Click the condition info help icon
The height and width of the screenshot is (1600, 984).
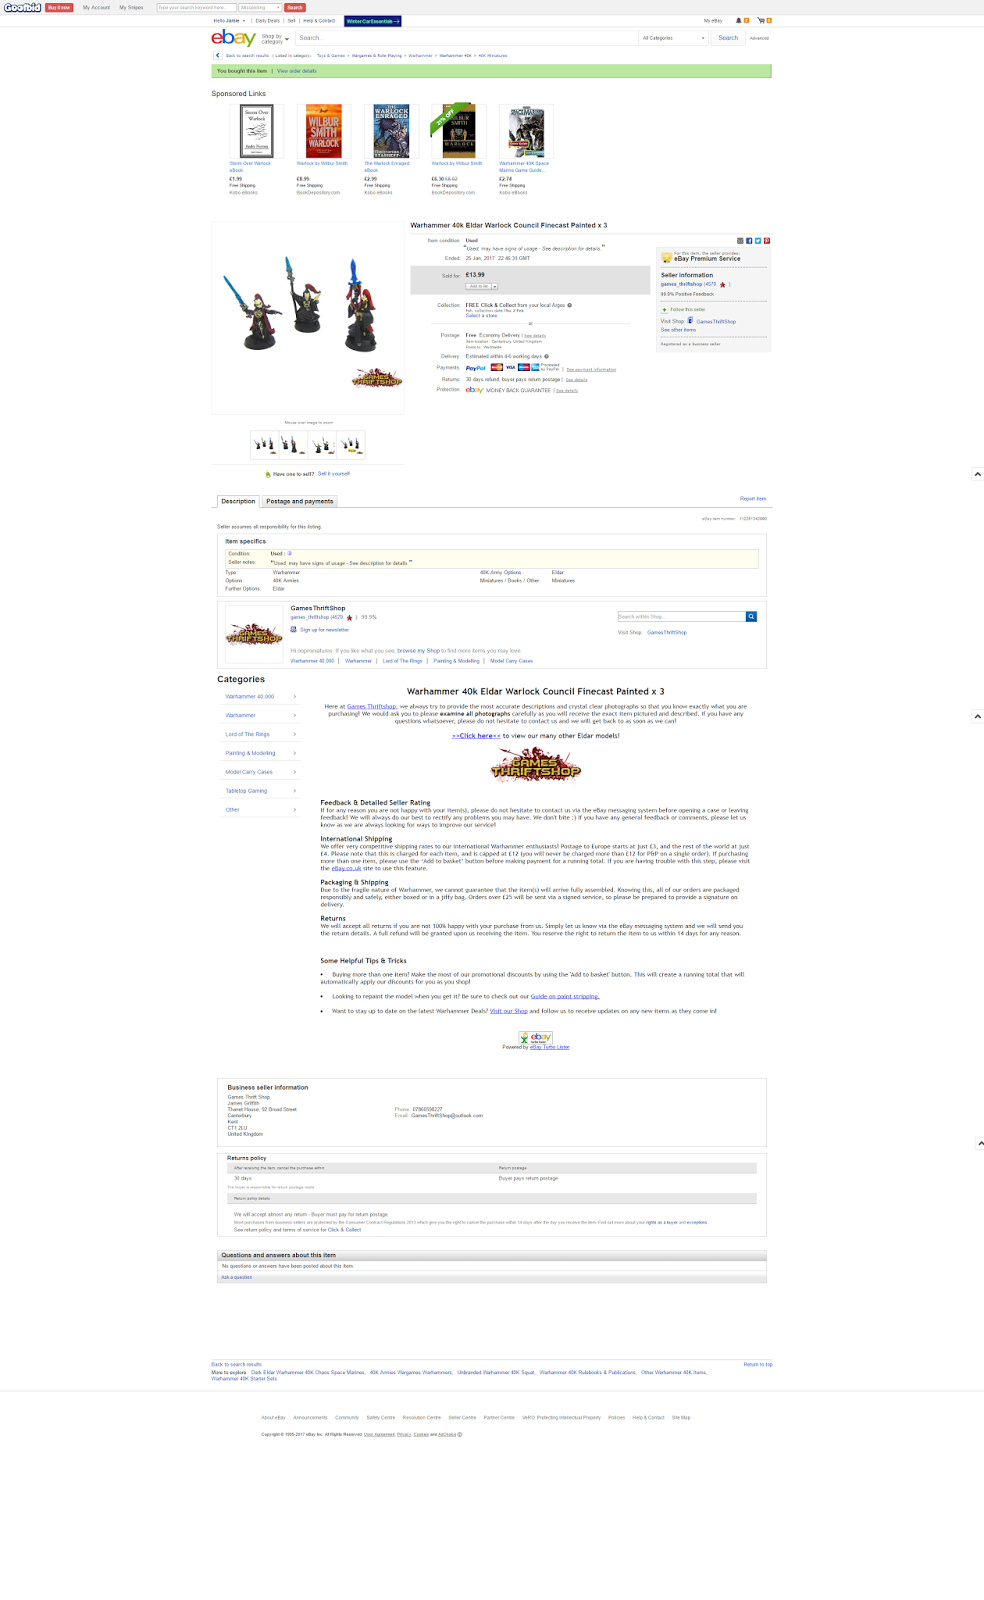point(289,553)
